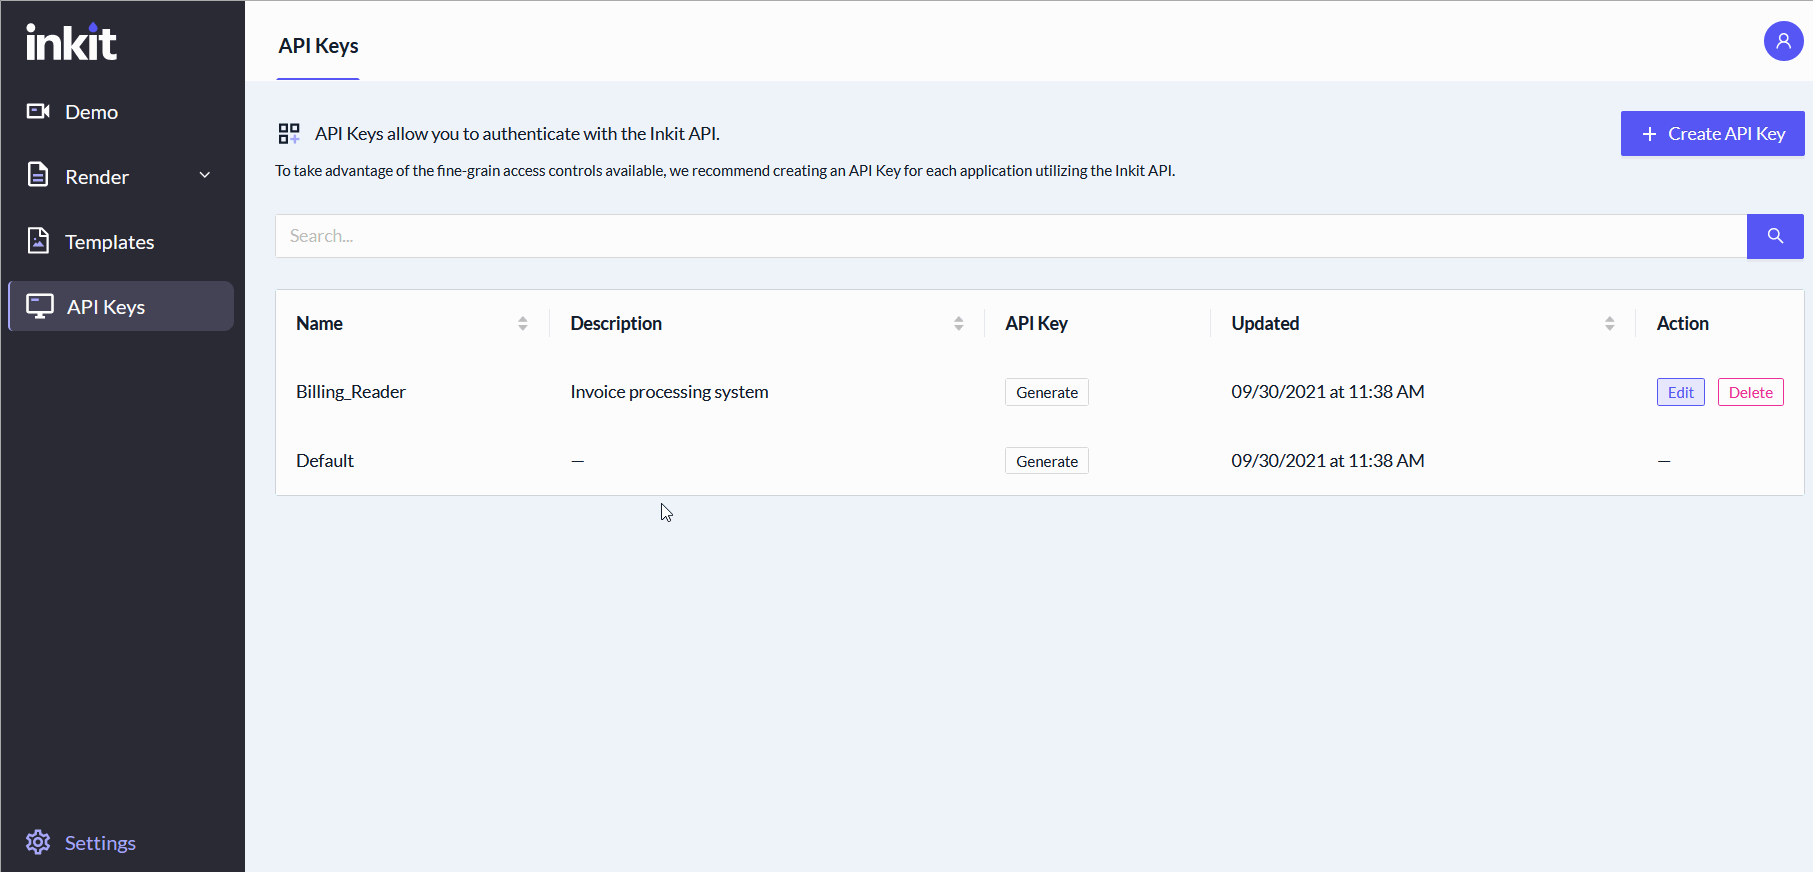Open the user profile avatar
Image resolution: width=1813 pixels, height=872 pixels.
tap(1783, 41)
